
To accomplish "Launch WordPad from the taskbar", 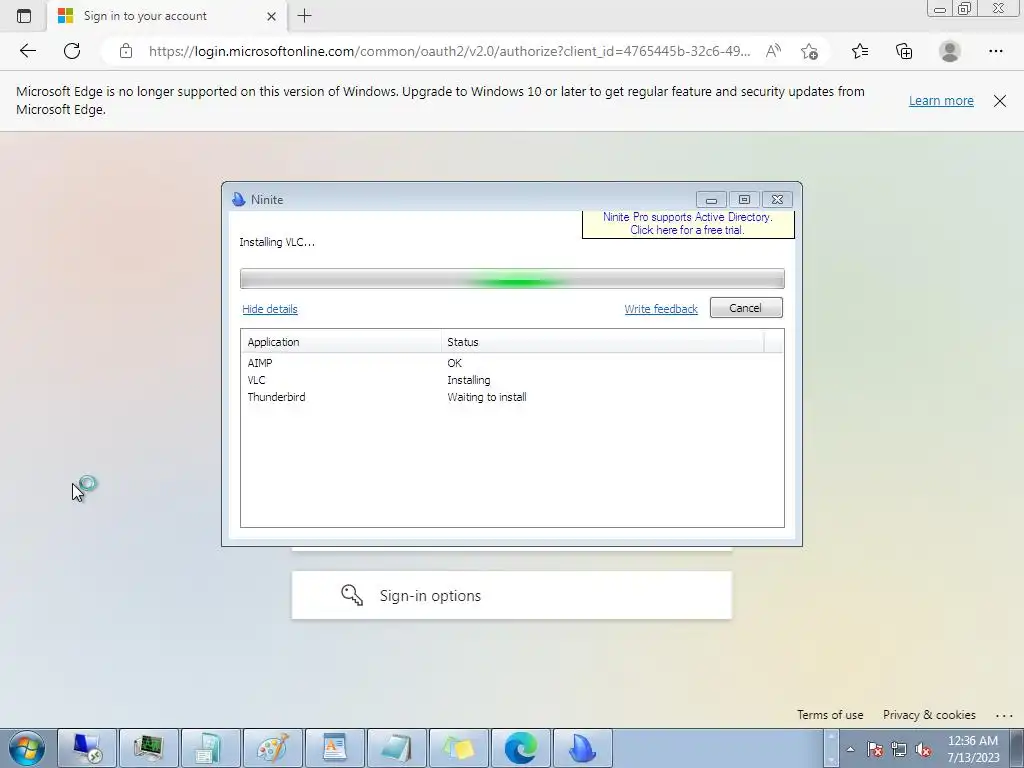I will [334, 748].
